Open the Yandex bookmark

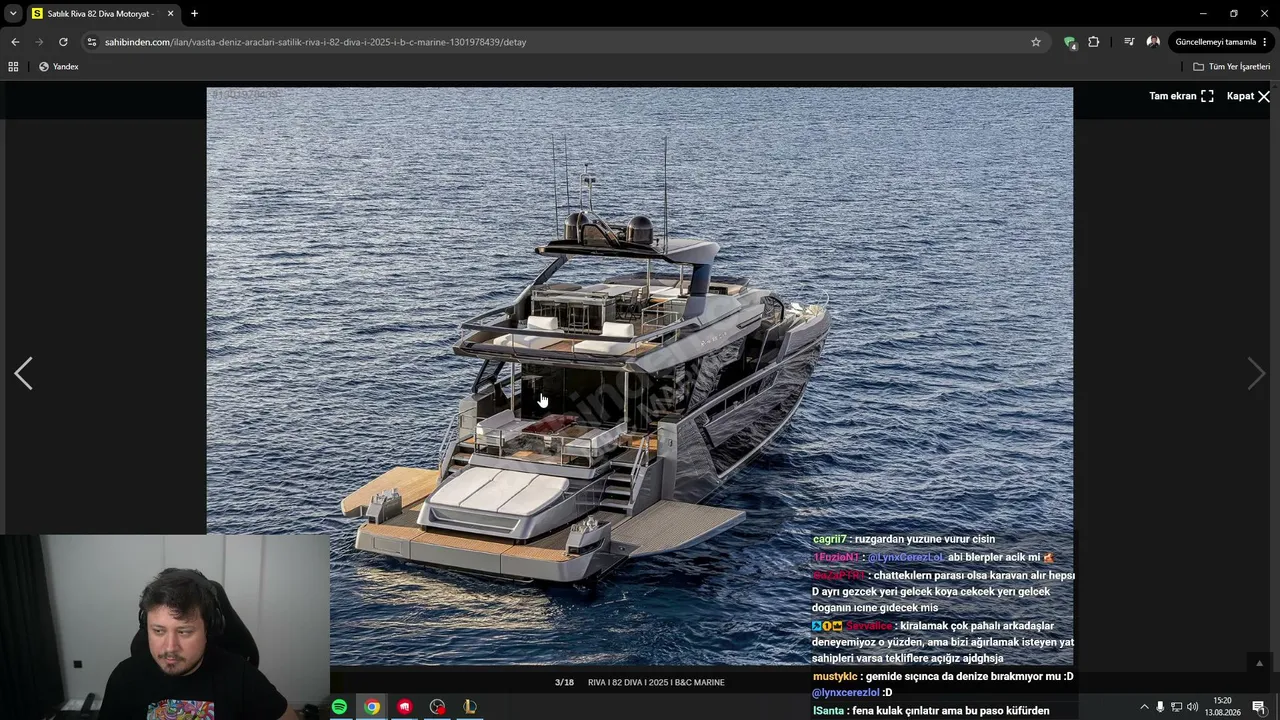tap(58, 67)
